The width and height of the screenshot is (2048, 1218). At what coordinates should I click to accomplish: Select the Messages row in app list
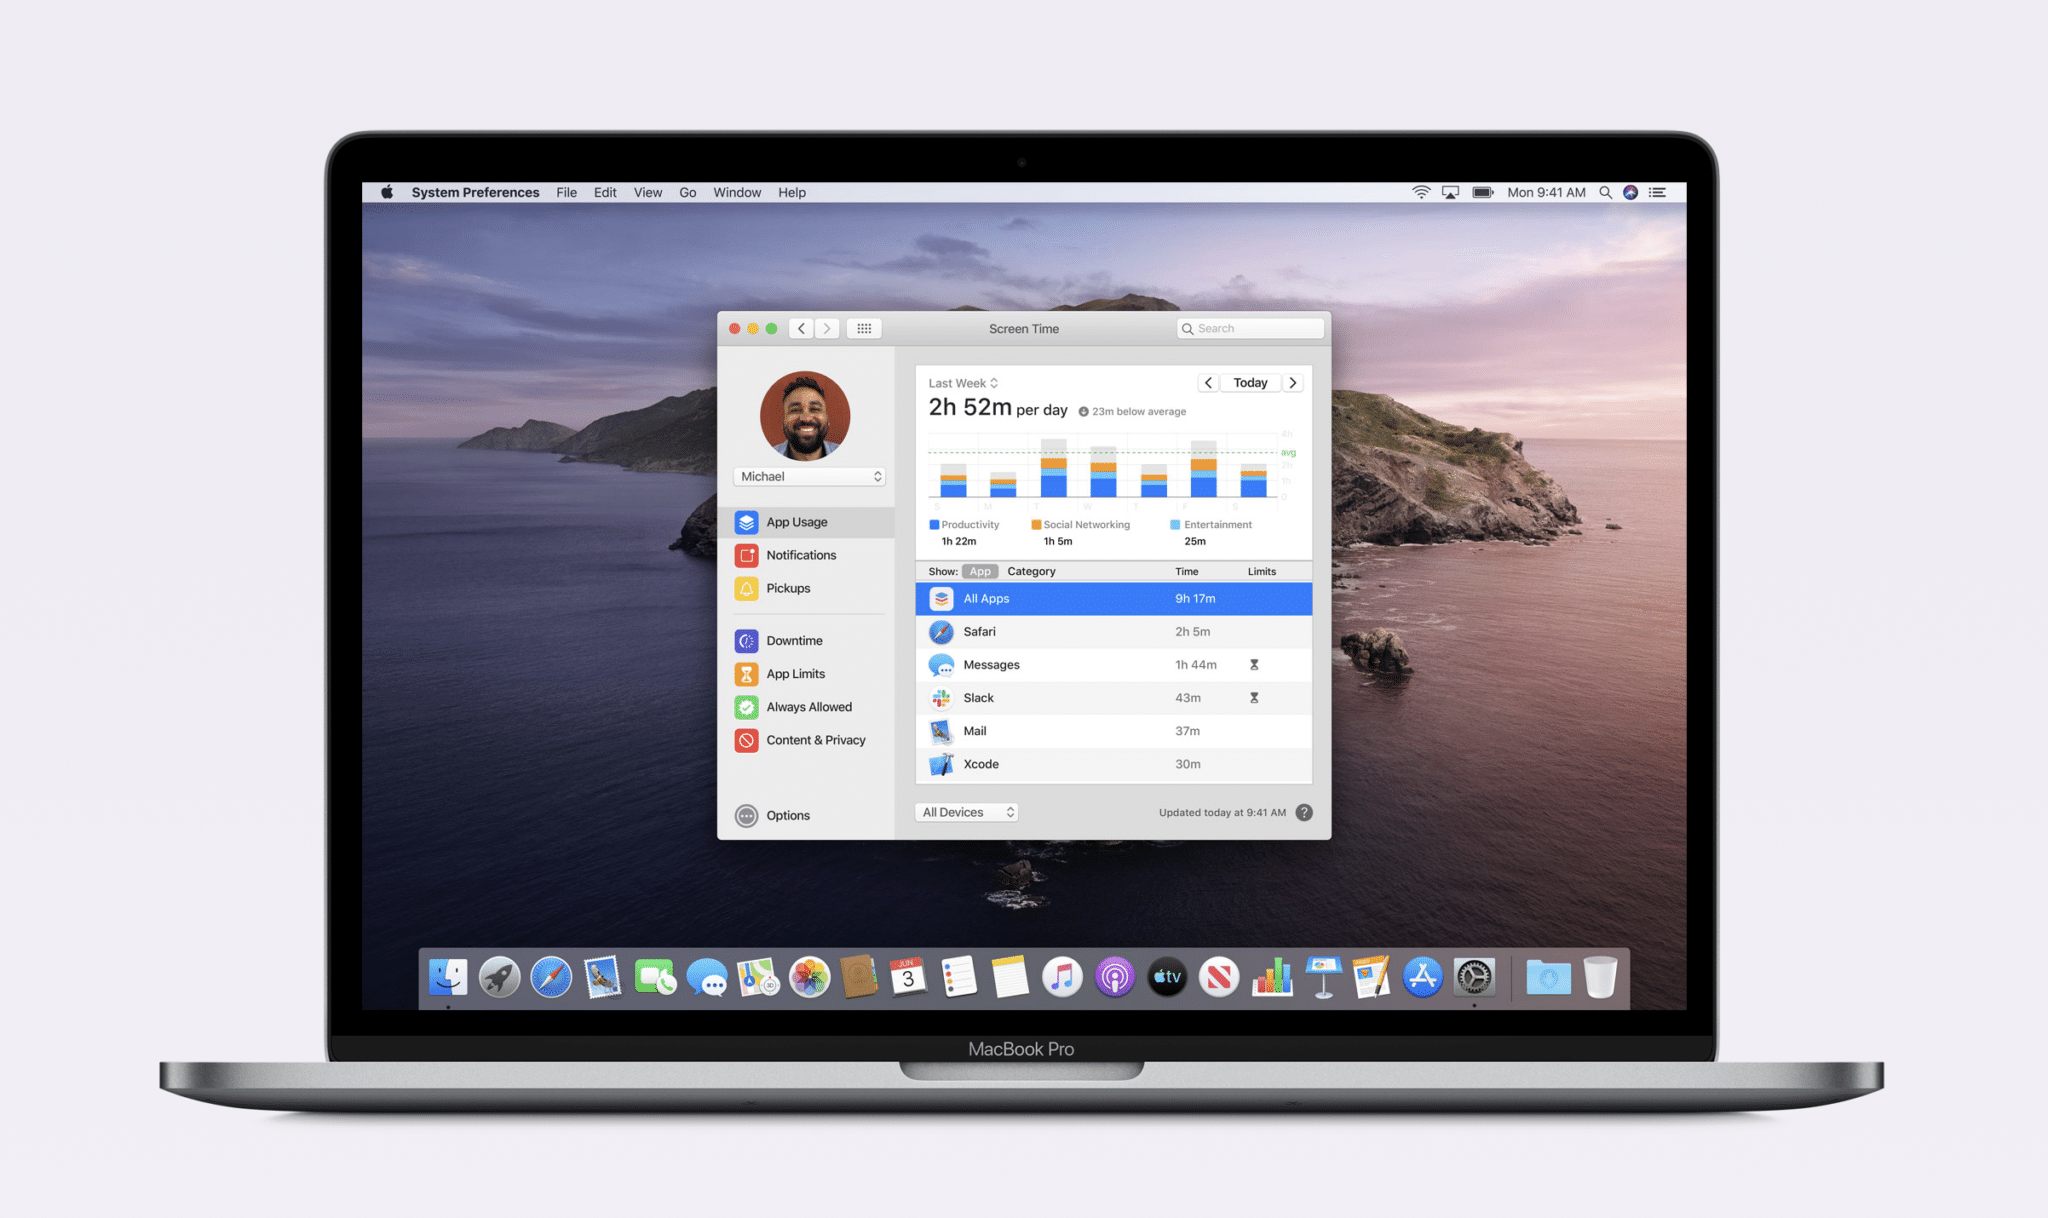1113,665
